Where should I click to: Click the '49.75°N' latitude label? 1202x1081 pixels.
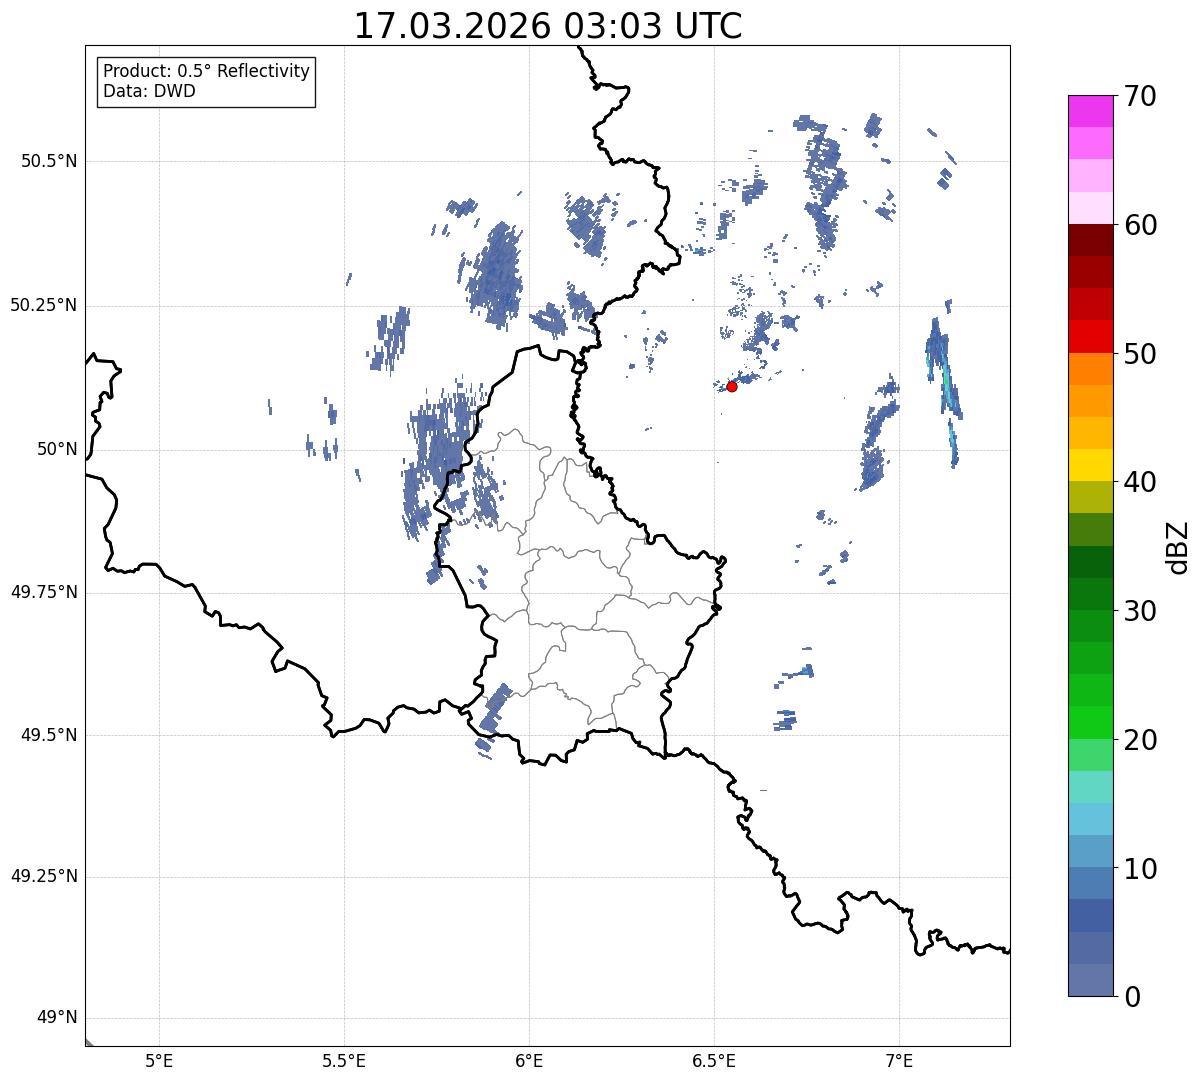[x=44, y=592]
